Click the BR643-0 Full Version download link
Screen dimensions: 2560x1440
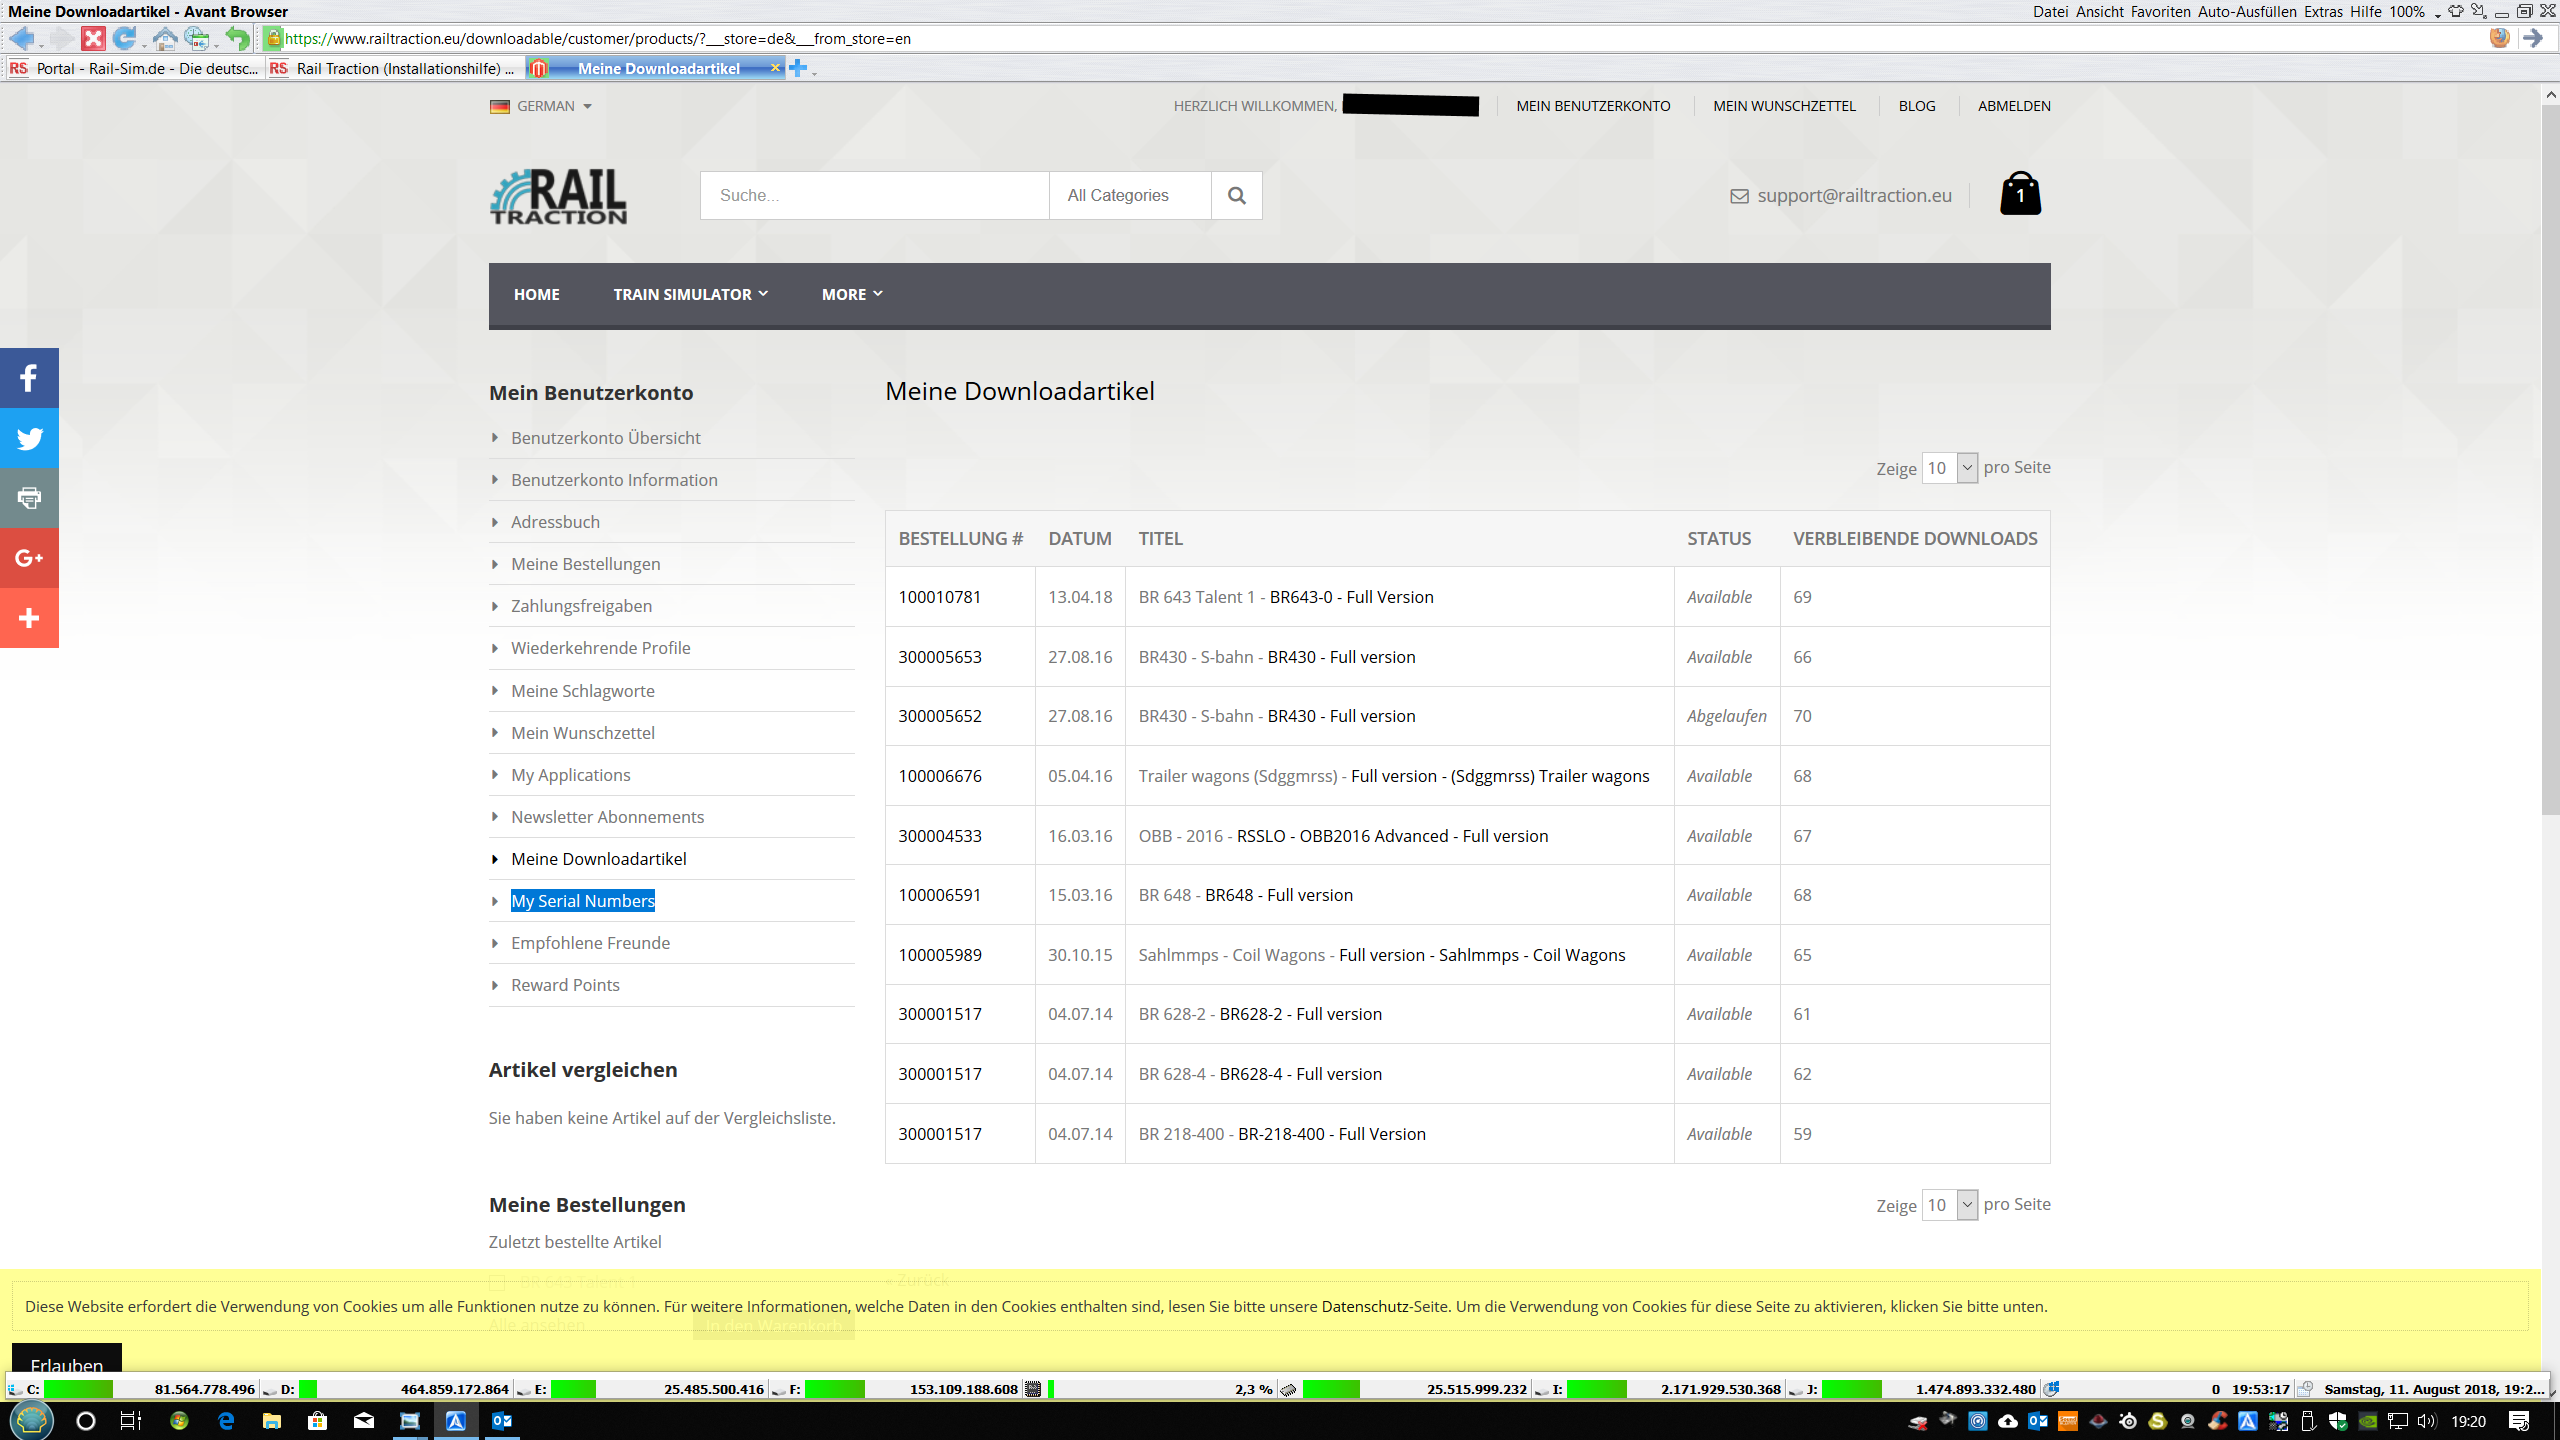[x=1351, y=597]
